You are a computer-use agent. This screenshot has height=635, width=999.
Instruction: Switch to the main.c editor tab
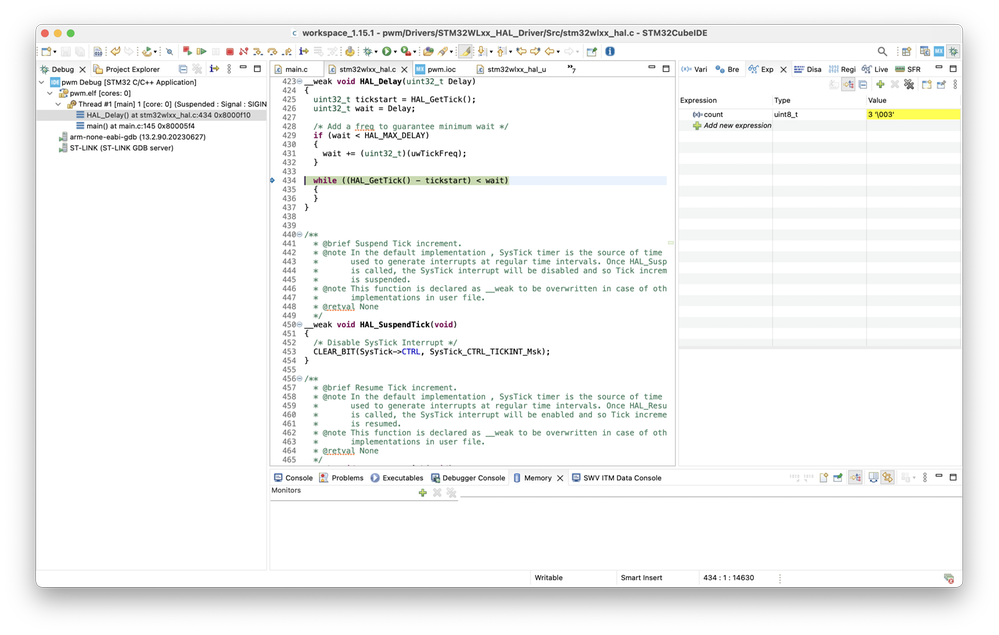[x=297, y=69]
